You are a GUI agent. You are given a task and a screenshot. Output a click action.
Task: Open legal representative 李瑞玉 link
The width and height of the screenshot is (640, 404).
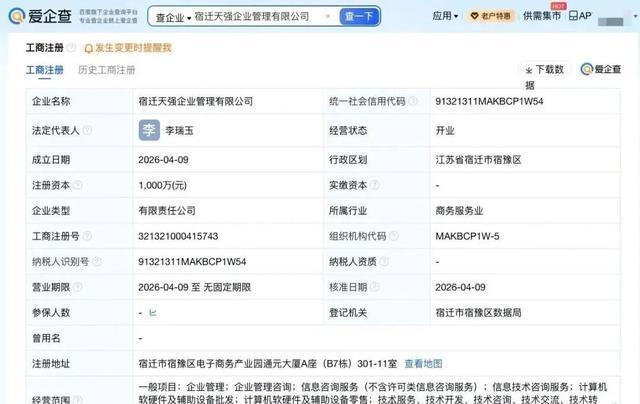point(179,131)
